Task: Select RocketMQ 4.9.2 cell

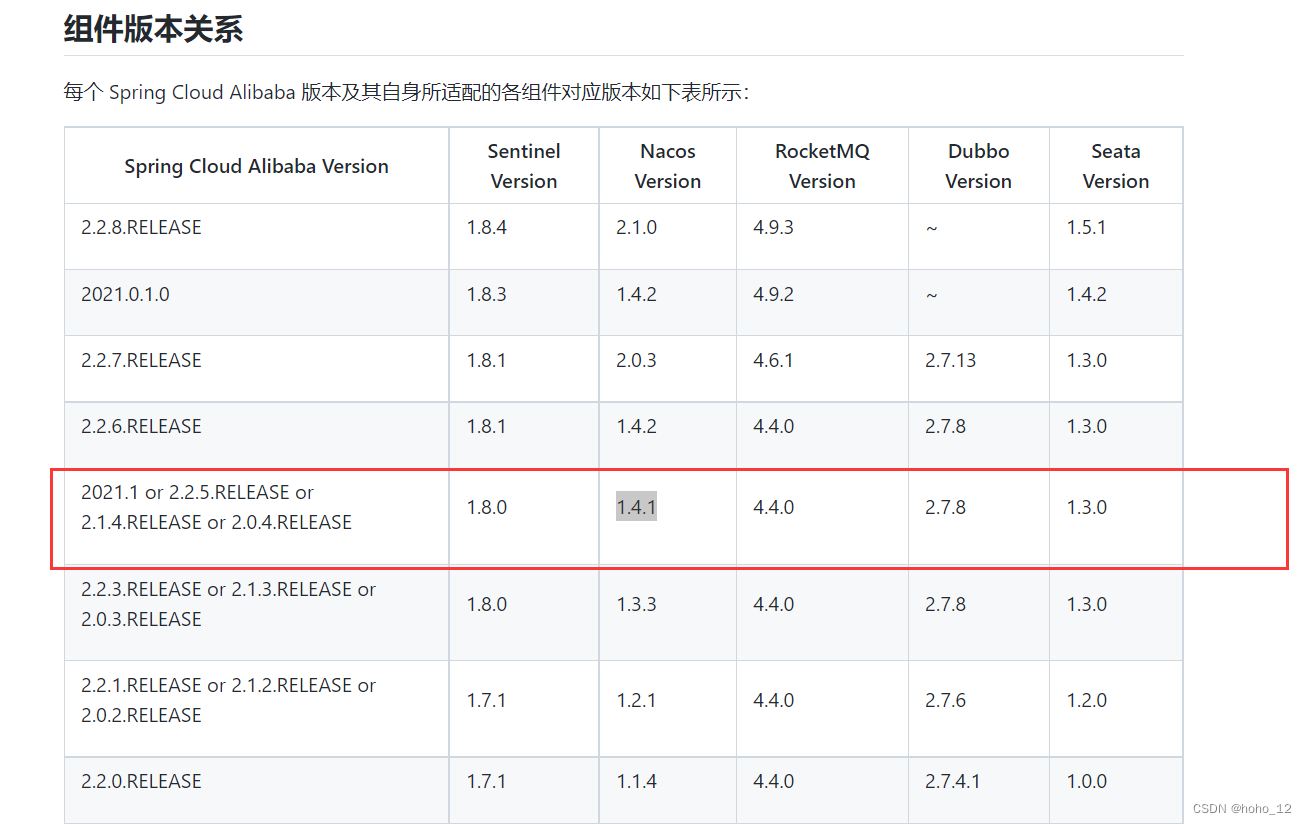Action: [x=822, y=303]
